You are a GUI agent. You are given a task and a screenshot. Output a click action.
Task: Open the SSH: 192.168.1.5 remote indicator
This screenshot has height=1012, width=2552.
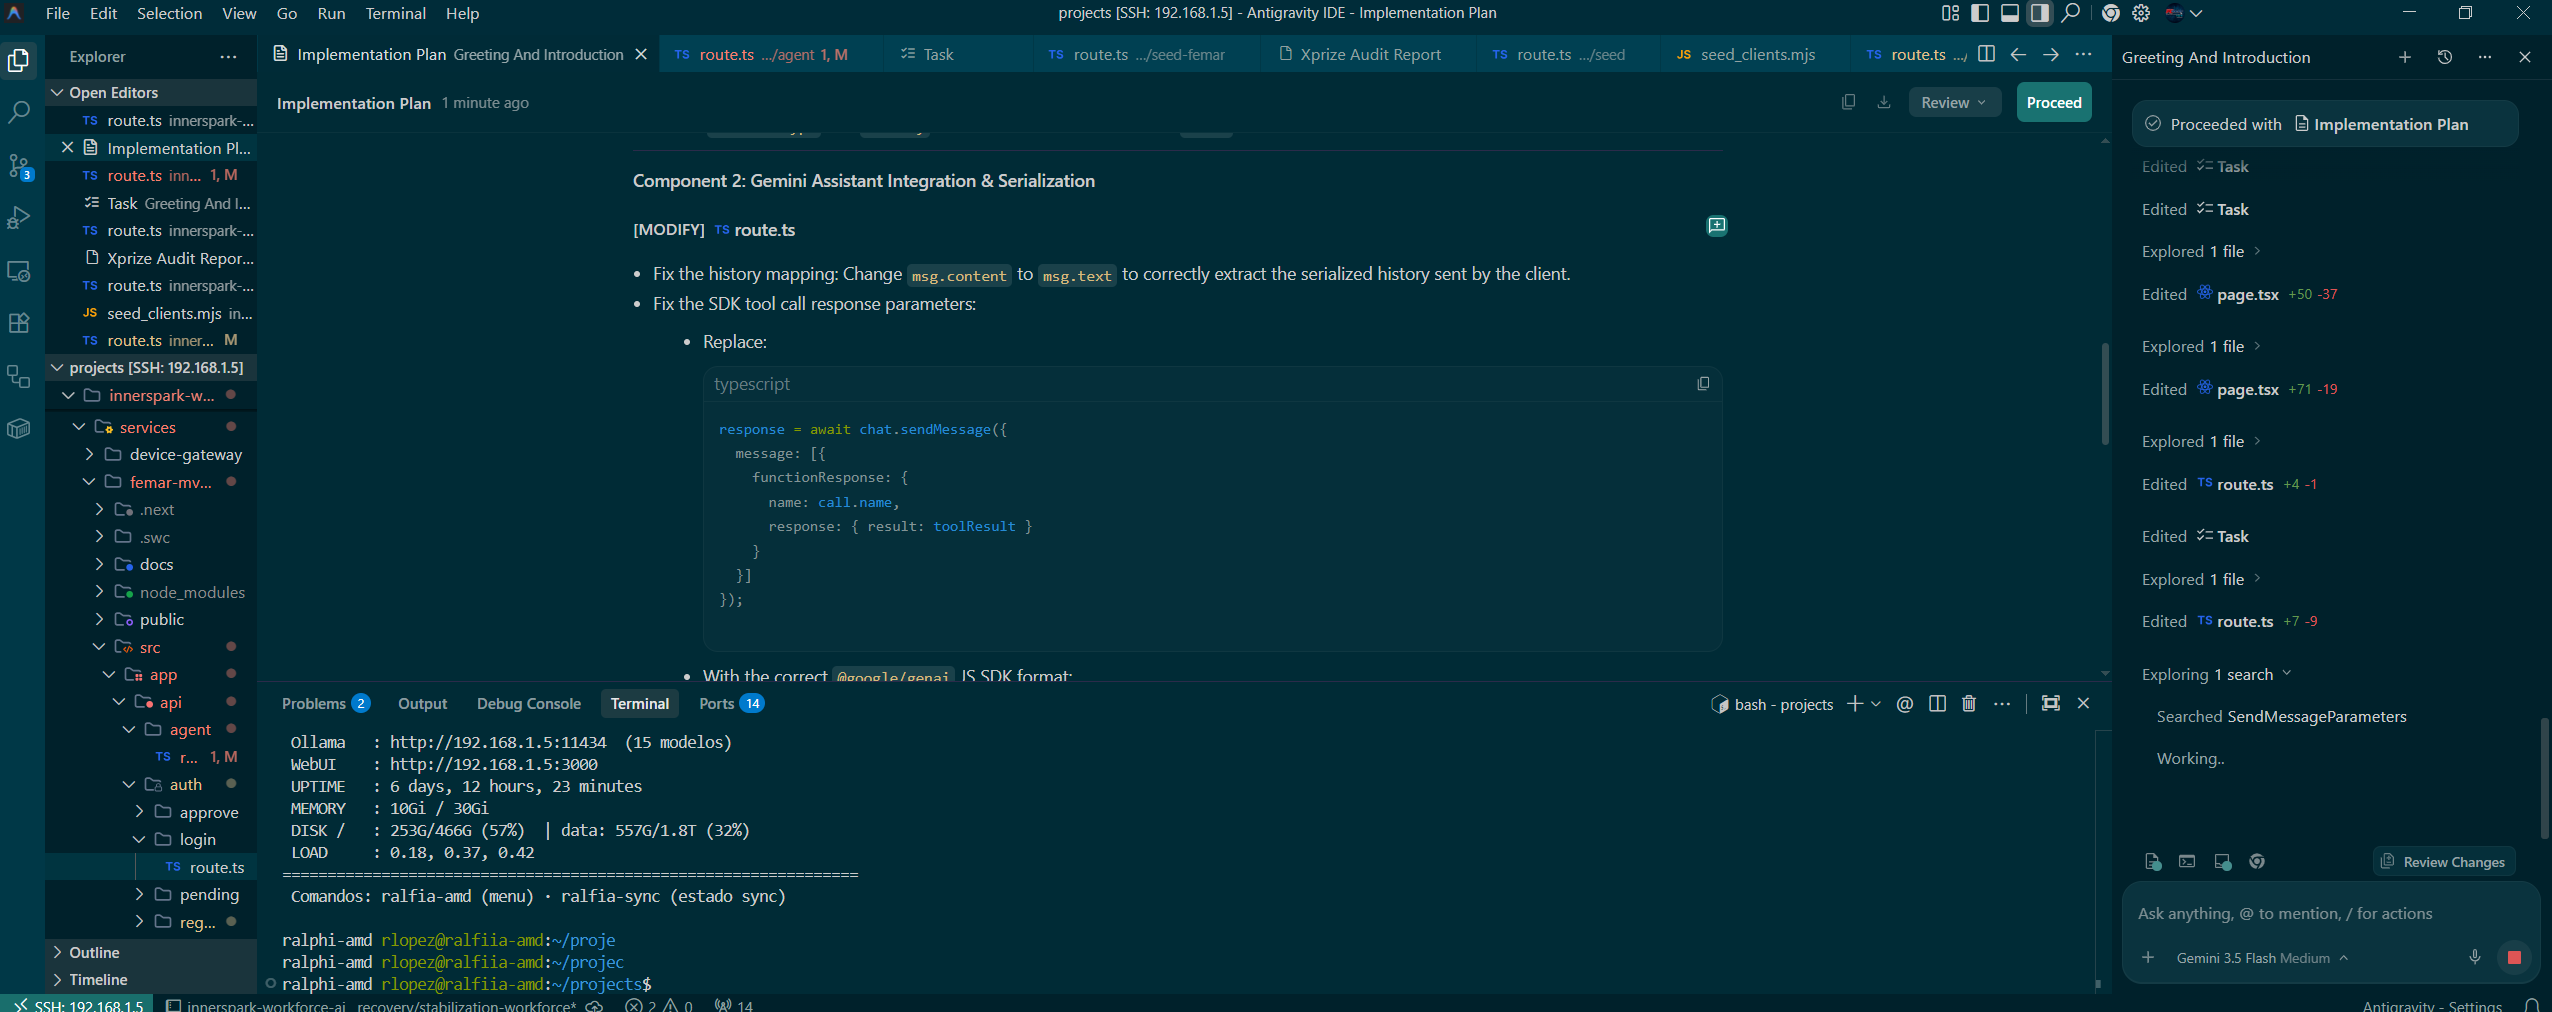[80, 1004]
